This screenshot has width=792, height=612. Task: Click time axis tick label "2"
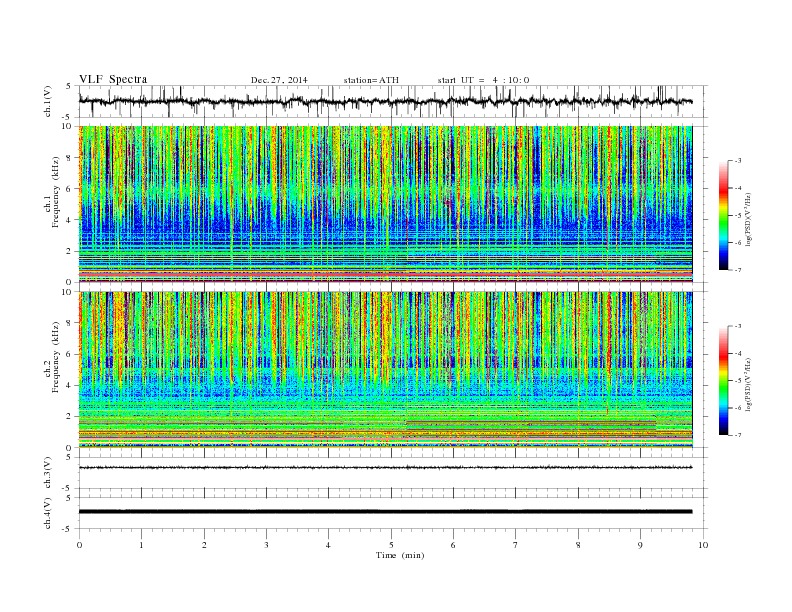point(204,545)
